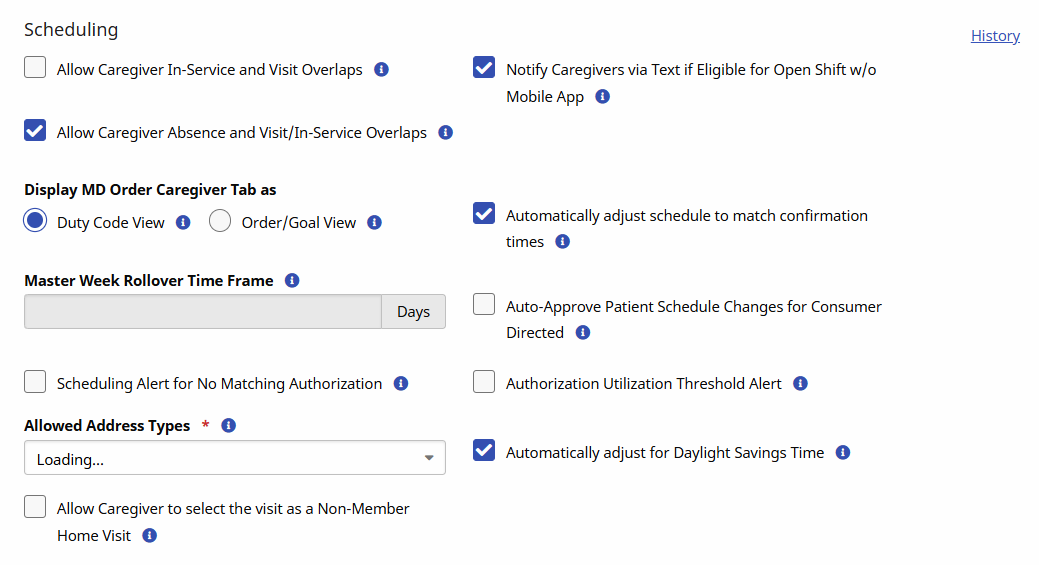The width and height of the screenshot is (1039, 565).
Task: Click Daylight Savings Time info icon
Action: tap(843, 453)
